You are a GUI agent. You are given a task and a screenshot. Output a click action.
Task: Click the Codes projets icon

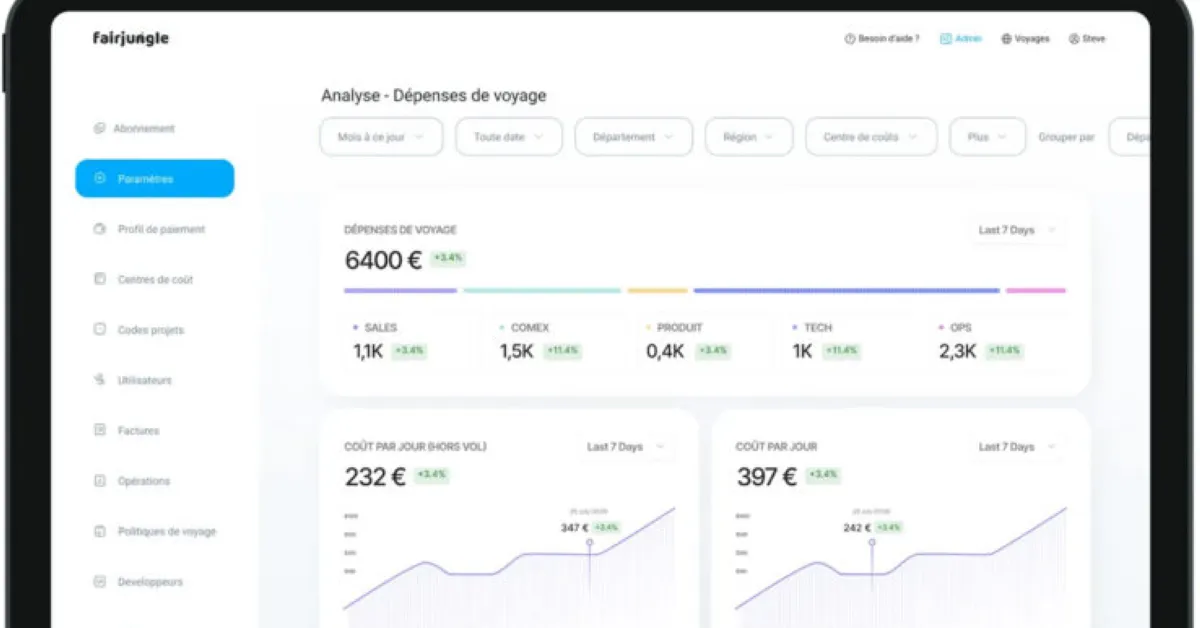(x=99, y=329)
